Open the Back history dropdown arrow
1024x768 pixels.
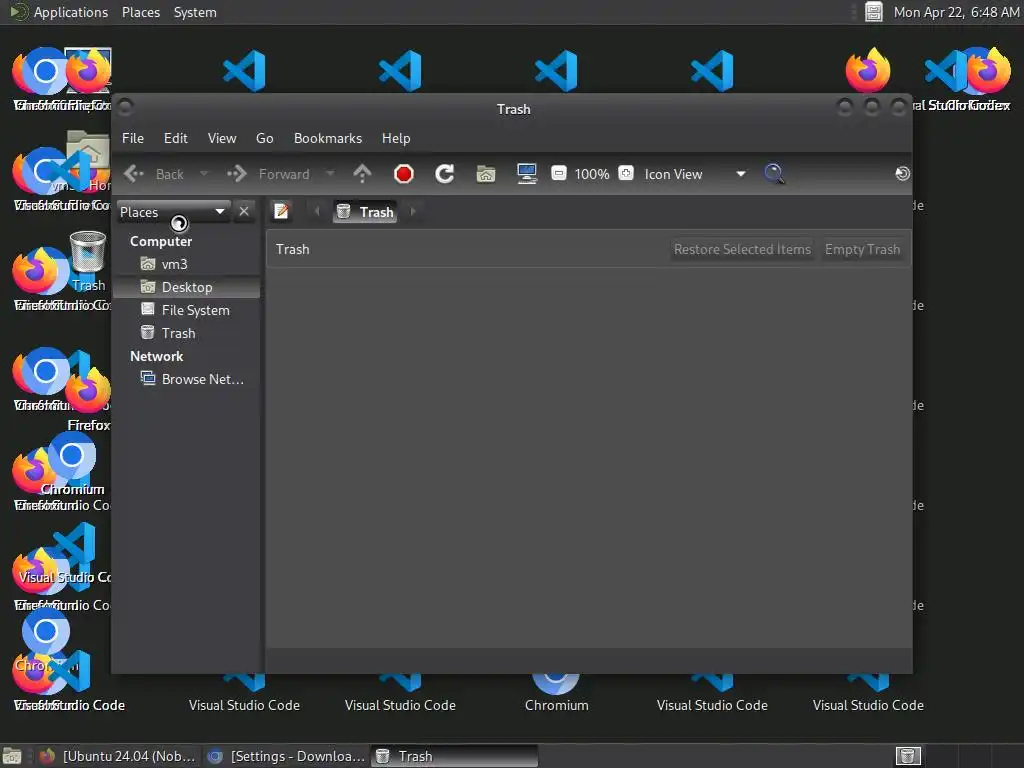click(x=204, y=174)
